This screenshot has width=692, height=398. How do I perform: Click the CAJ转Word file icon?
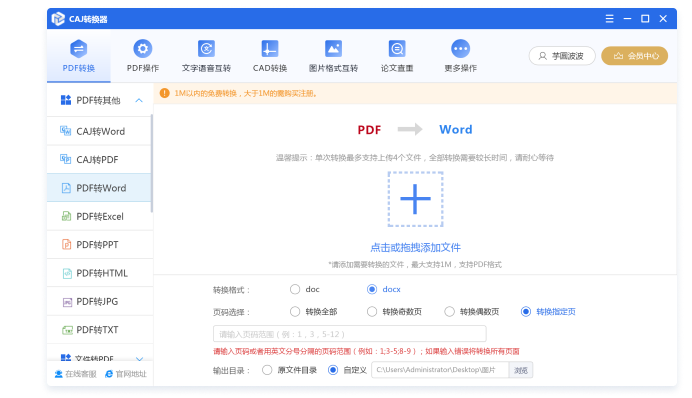pyautogui.click(x=65, y=131)
